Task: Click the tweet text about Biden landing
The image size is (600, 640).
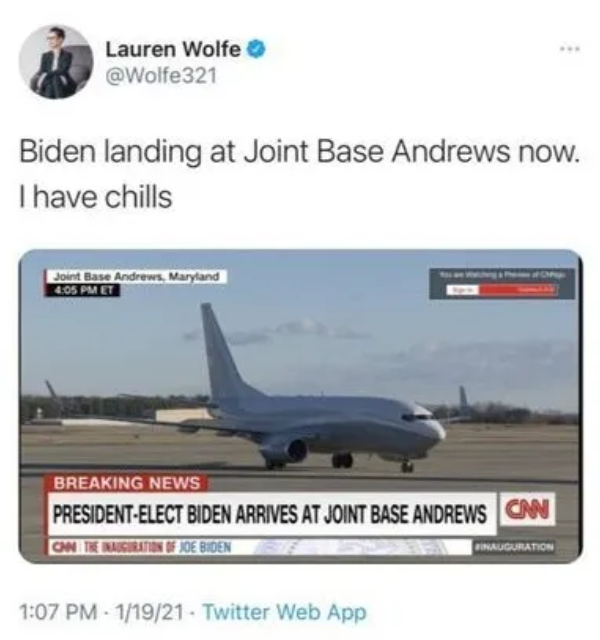Action: click(x=299, y=152)
